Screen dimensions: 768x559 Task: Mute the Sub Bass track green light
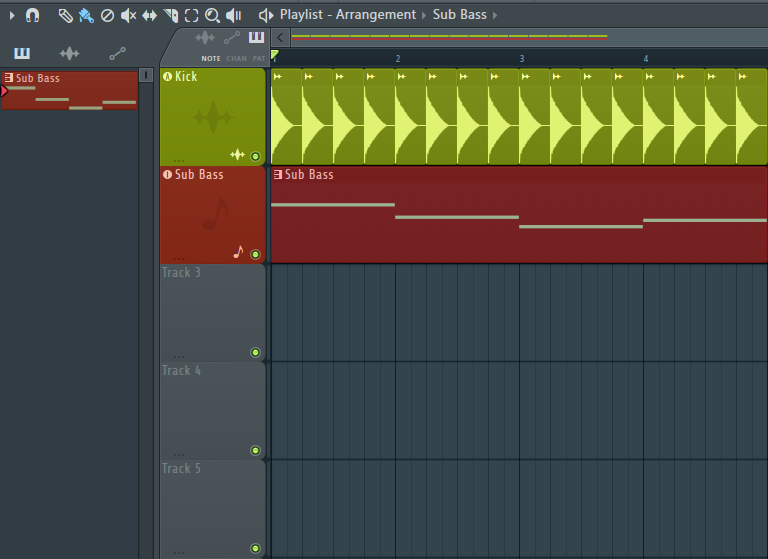255,254
